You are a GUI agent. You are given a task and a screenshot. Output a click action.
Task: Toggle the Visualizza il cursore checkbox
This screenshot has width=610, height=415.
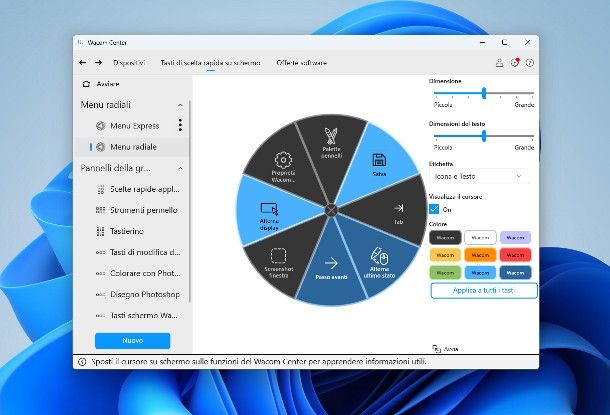pos(433,209)
